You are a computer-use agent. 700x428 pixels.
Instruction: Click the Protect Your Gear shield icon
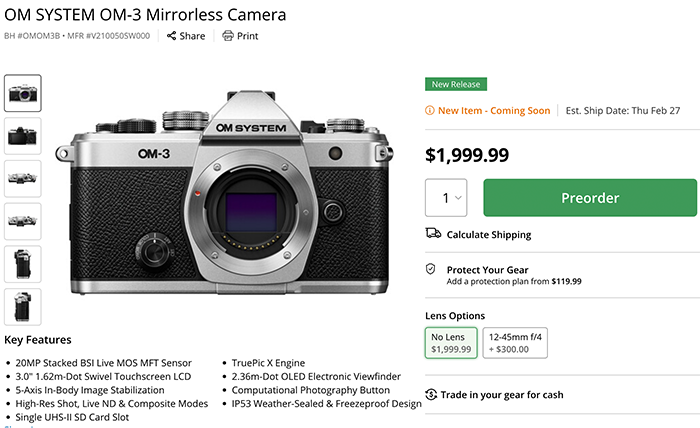click(x=431, y=270)
